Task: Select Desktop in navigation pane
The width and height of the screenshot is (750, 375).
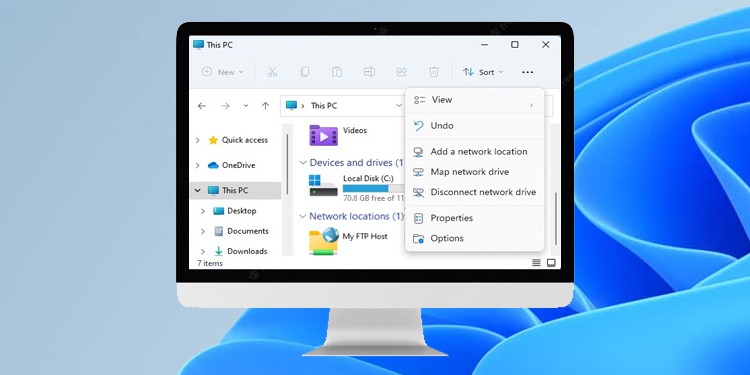Action: click(242, 211)
